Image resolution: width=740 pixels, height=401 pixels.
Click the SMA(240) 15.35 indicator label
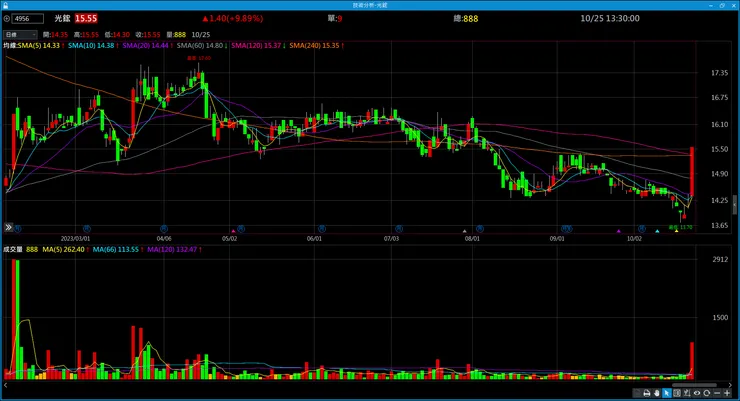[x=314, y=46]
